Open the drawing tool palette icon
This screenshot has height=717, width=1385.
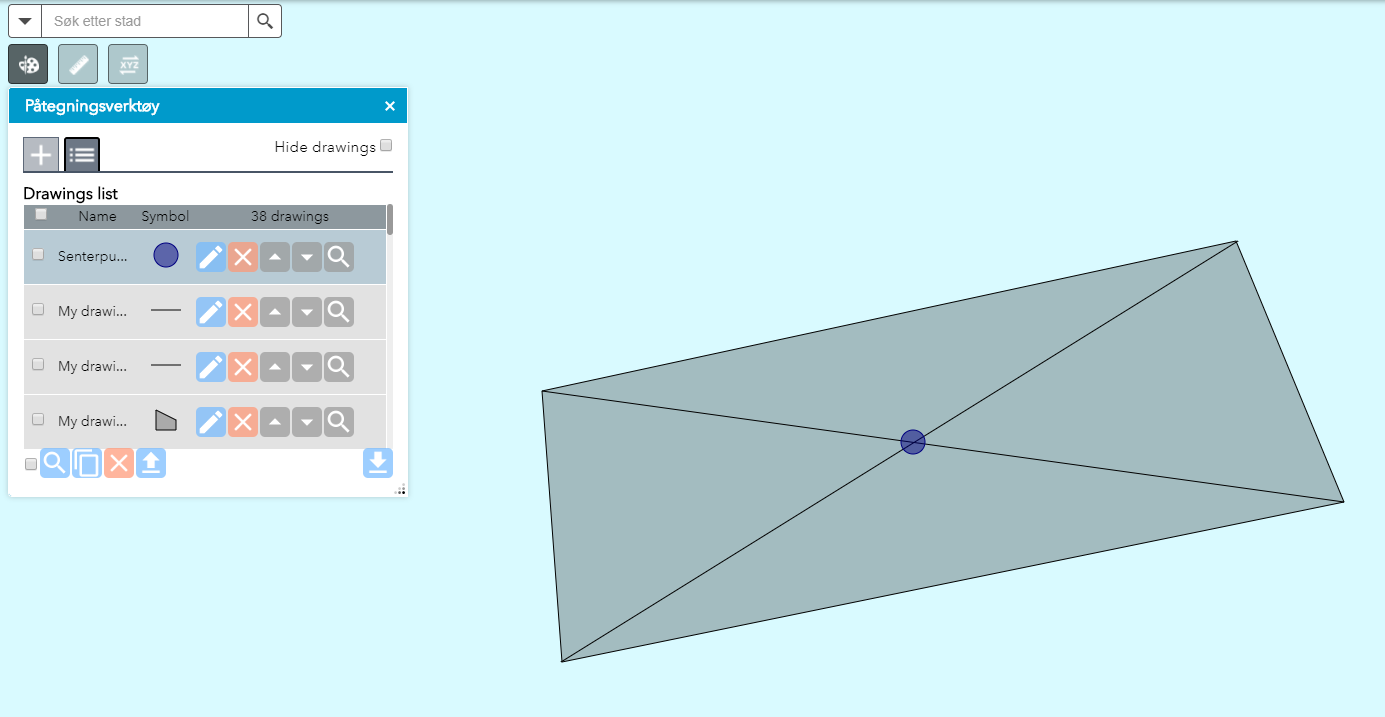click(x=28, y=64)
